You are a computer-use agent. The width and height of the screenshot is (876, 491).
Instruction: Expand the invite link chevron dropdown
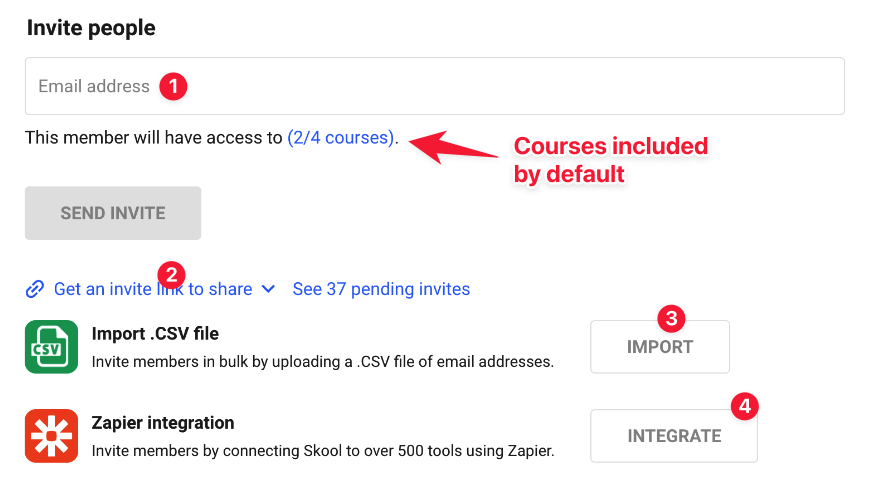point(268,289)
